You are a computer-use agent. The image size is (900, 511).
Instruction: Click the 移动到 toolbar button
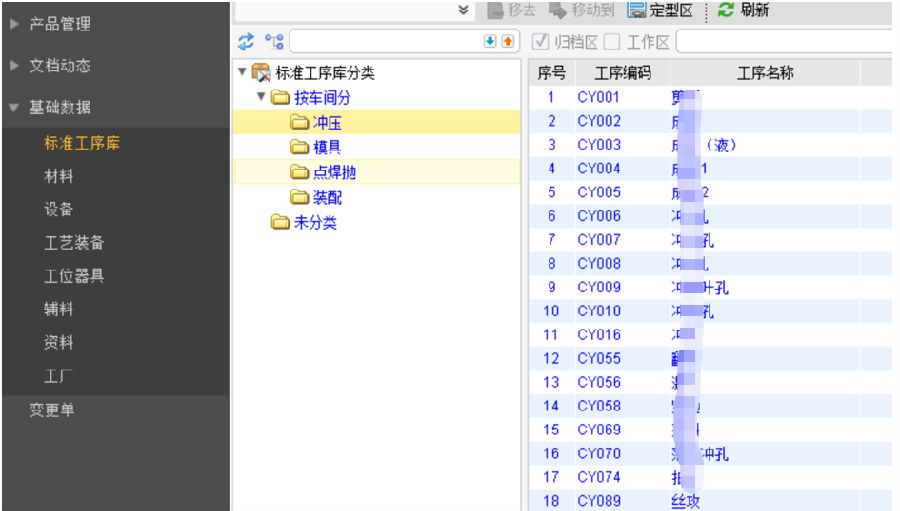tap(581, 10)
